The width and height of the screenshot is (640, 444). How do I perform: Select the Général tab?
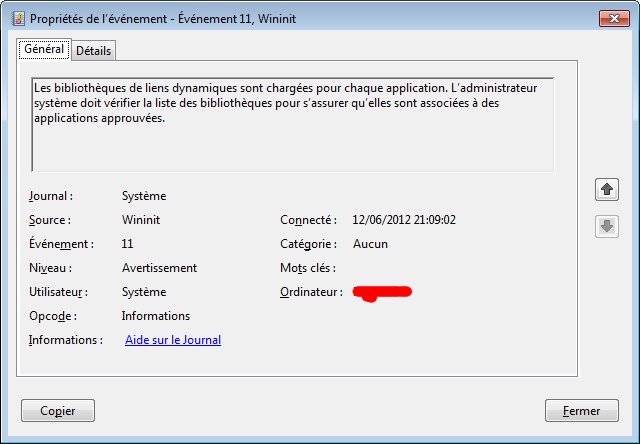coord(44,49)
